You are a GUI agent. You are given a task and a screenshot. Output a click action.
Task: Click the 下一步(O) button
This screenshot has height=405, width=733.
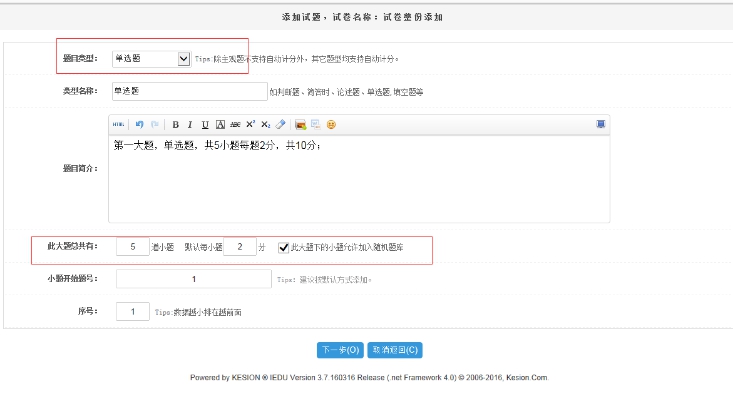[x=340, y=350]
